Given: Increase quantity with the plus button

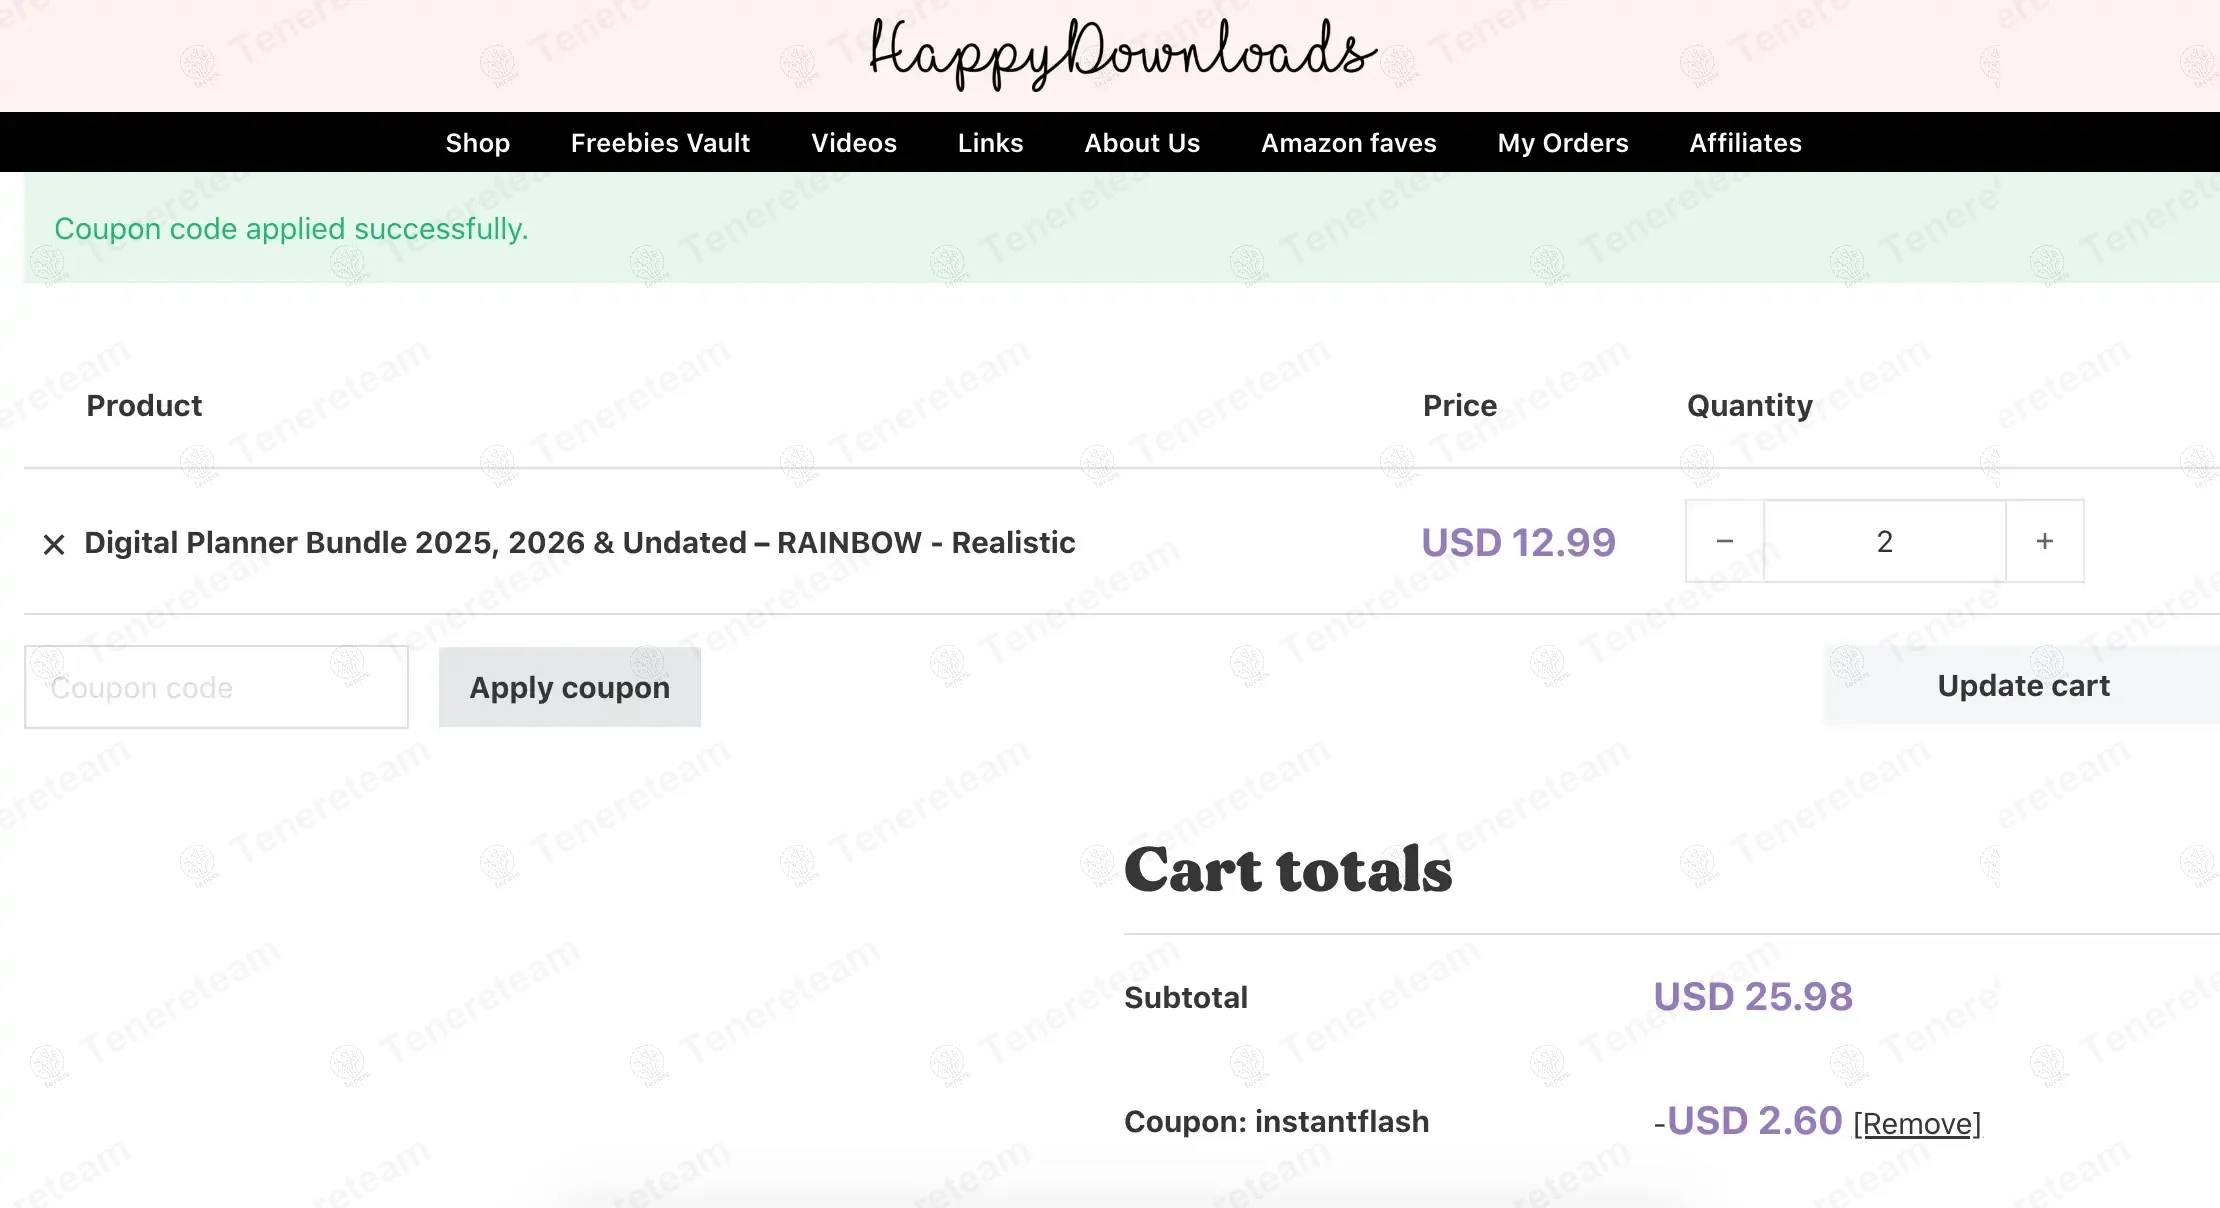Looking at the screenshot, I should pyautogui.click(x=2045, y=541).
